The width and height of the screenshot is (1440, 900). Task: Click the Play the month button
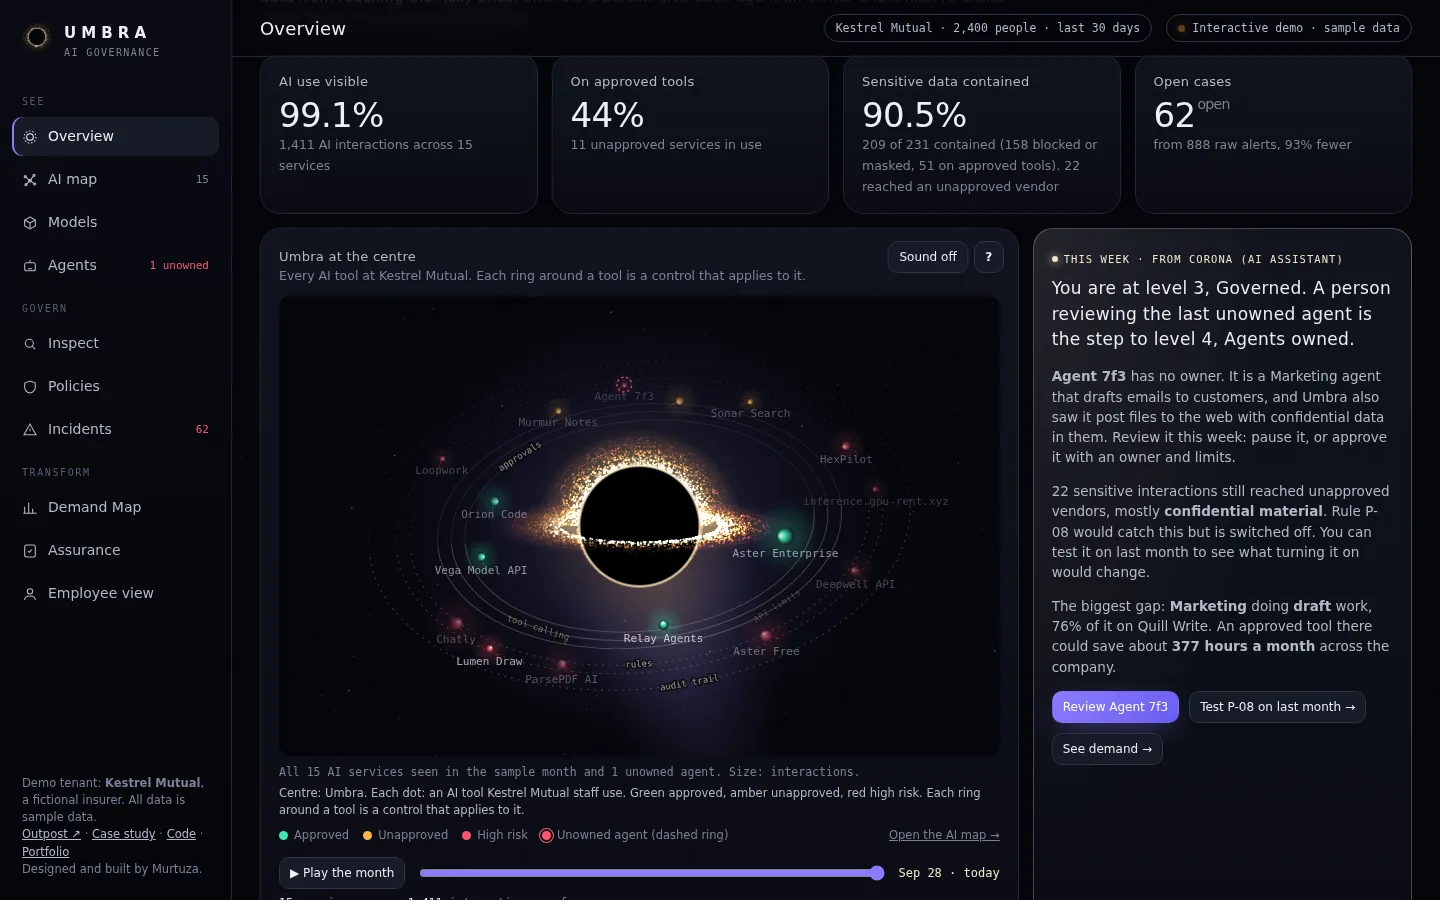[x=342, y=873]
